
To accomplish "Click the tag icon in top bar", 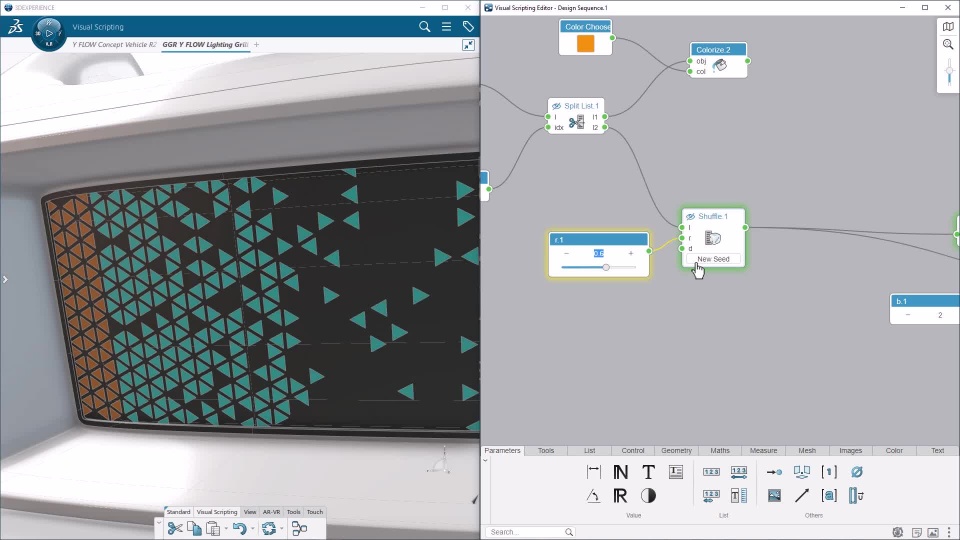I will (x=468, y=26).
